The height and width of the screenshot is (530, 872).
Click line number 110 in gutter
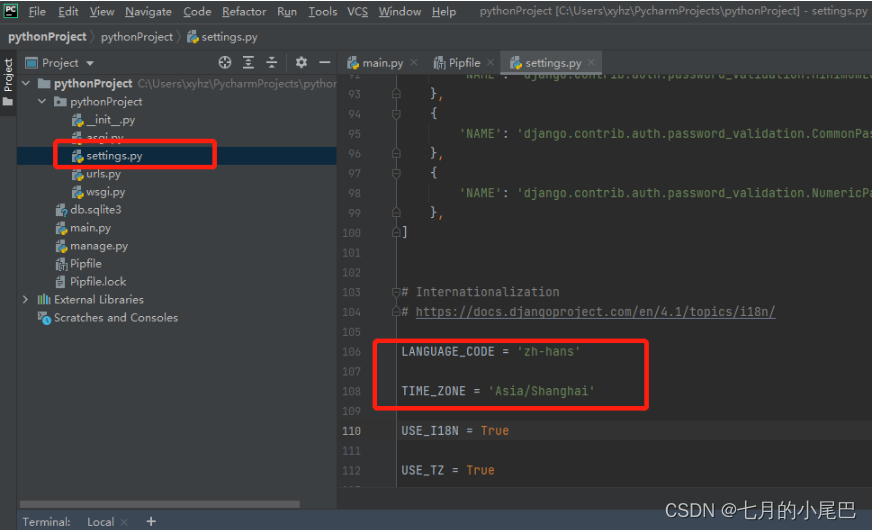tap(351, 431)
